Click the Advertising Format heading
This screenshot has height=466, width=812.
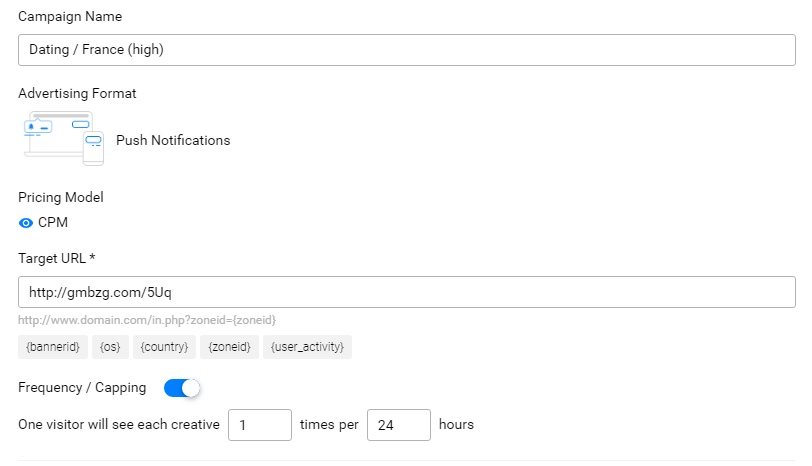point(77,94)
